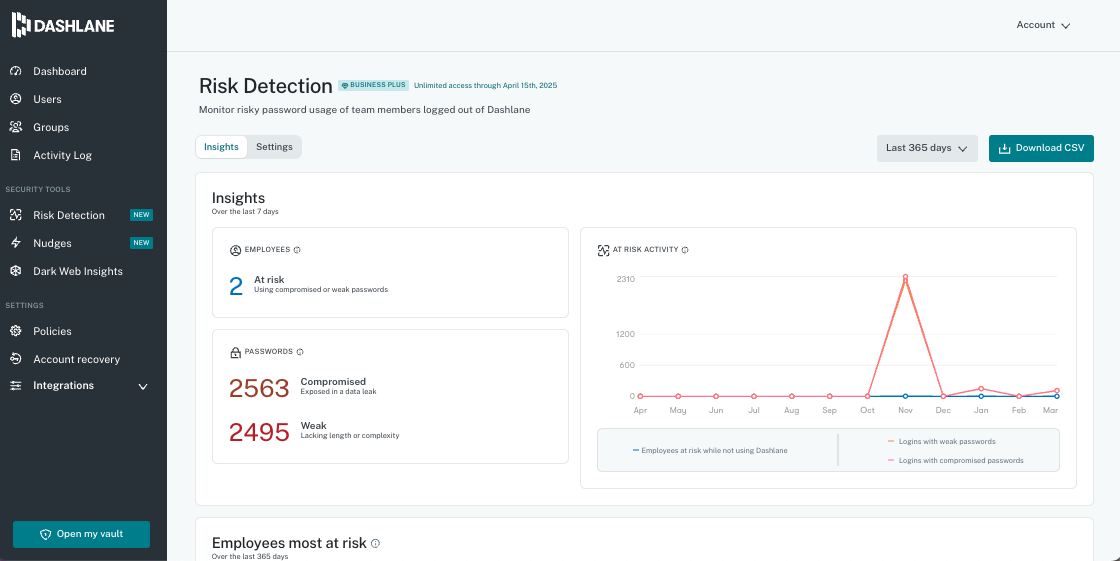1120x561 pixels.
Task: Open the Account dropdown menu
Action: (x=1043, y=25)
